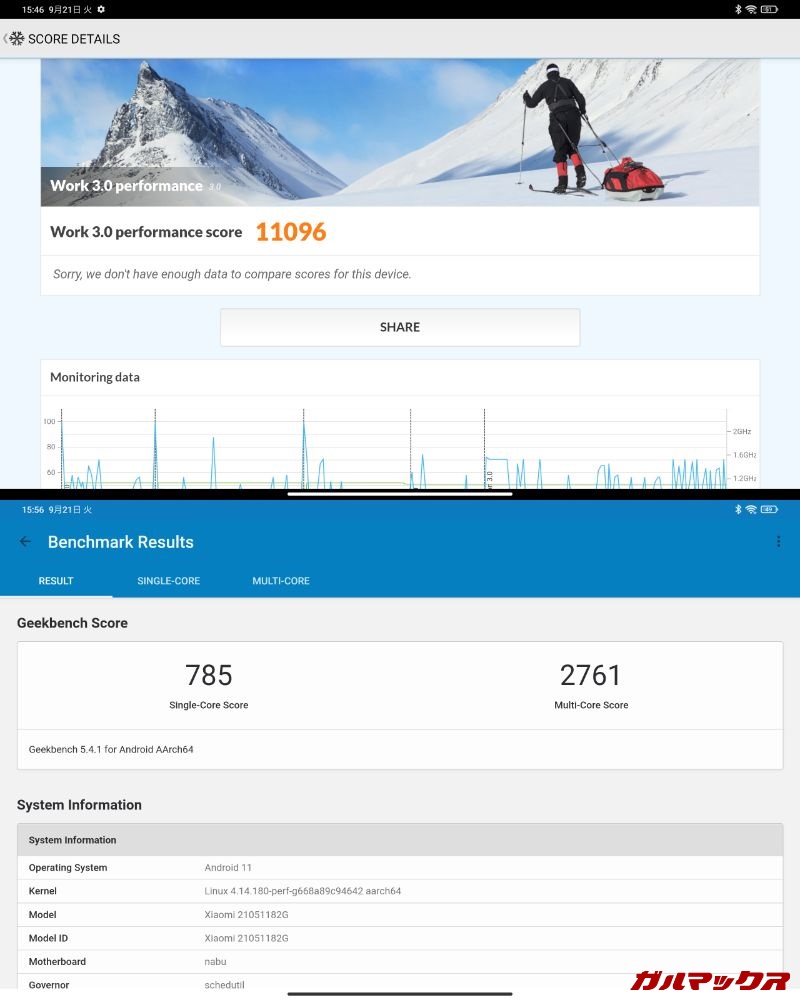The height and width of the screenshot is (1000, 800).
Task: Tap the PCMark snowflake back icon
Action: 15,39
